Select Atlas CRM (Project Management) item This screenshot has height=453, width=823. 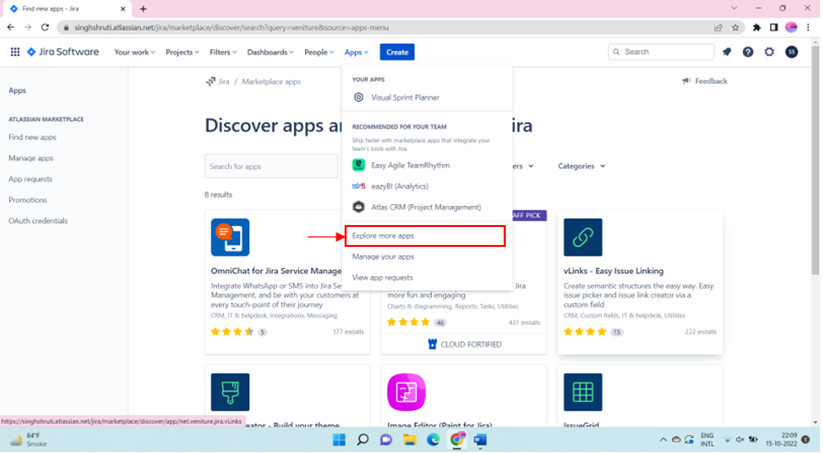(x=427, y=207)
